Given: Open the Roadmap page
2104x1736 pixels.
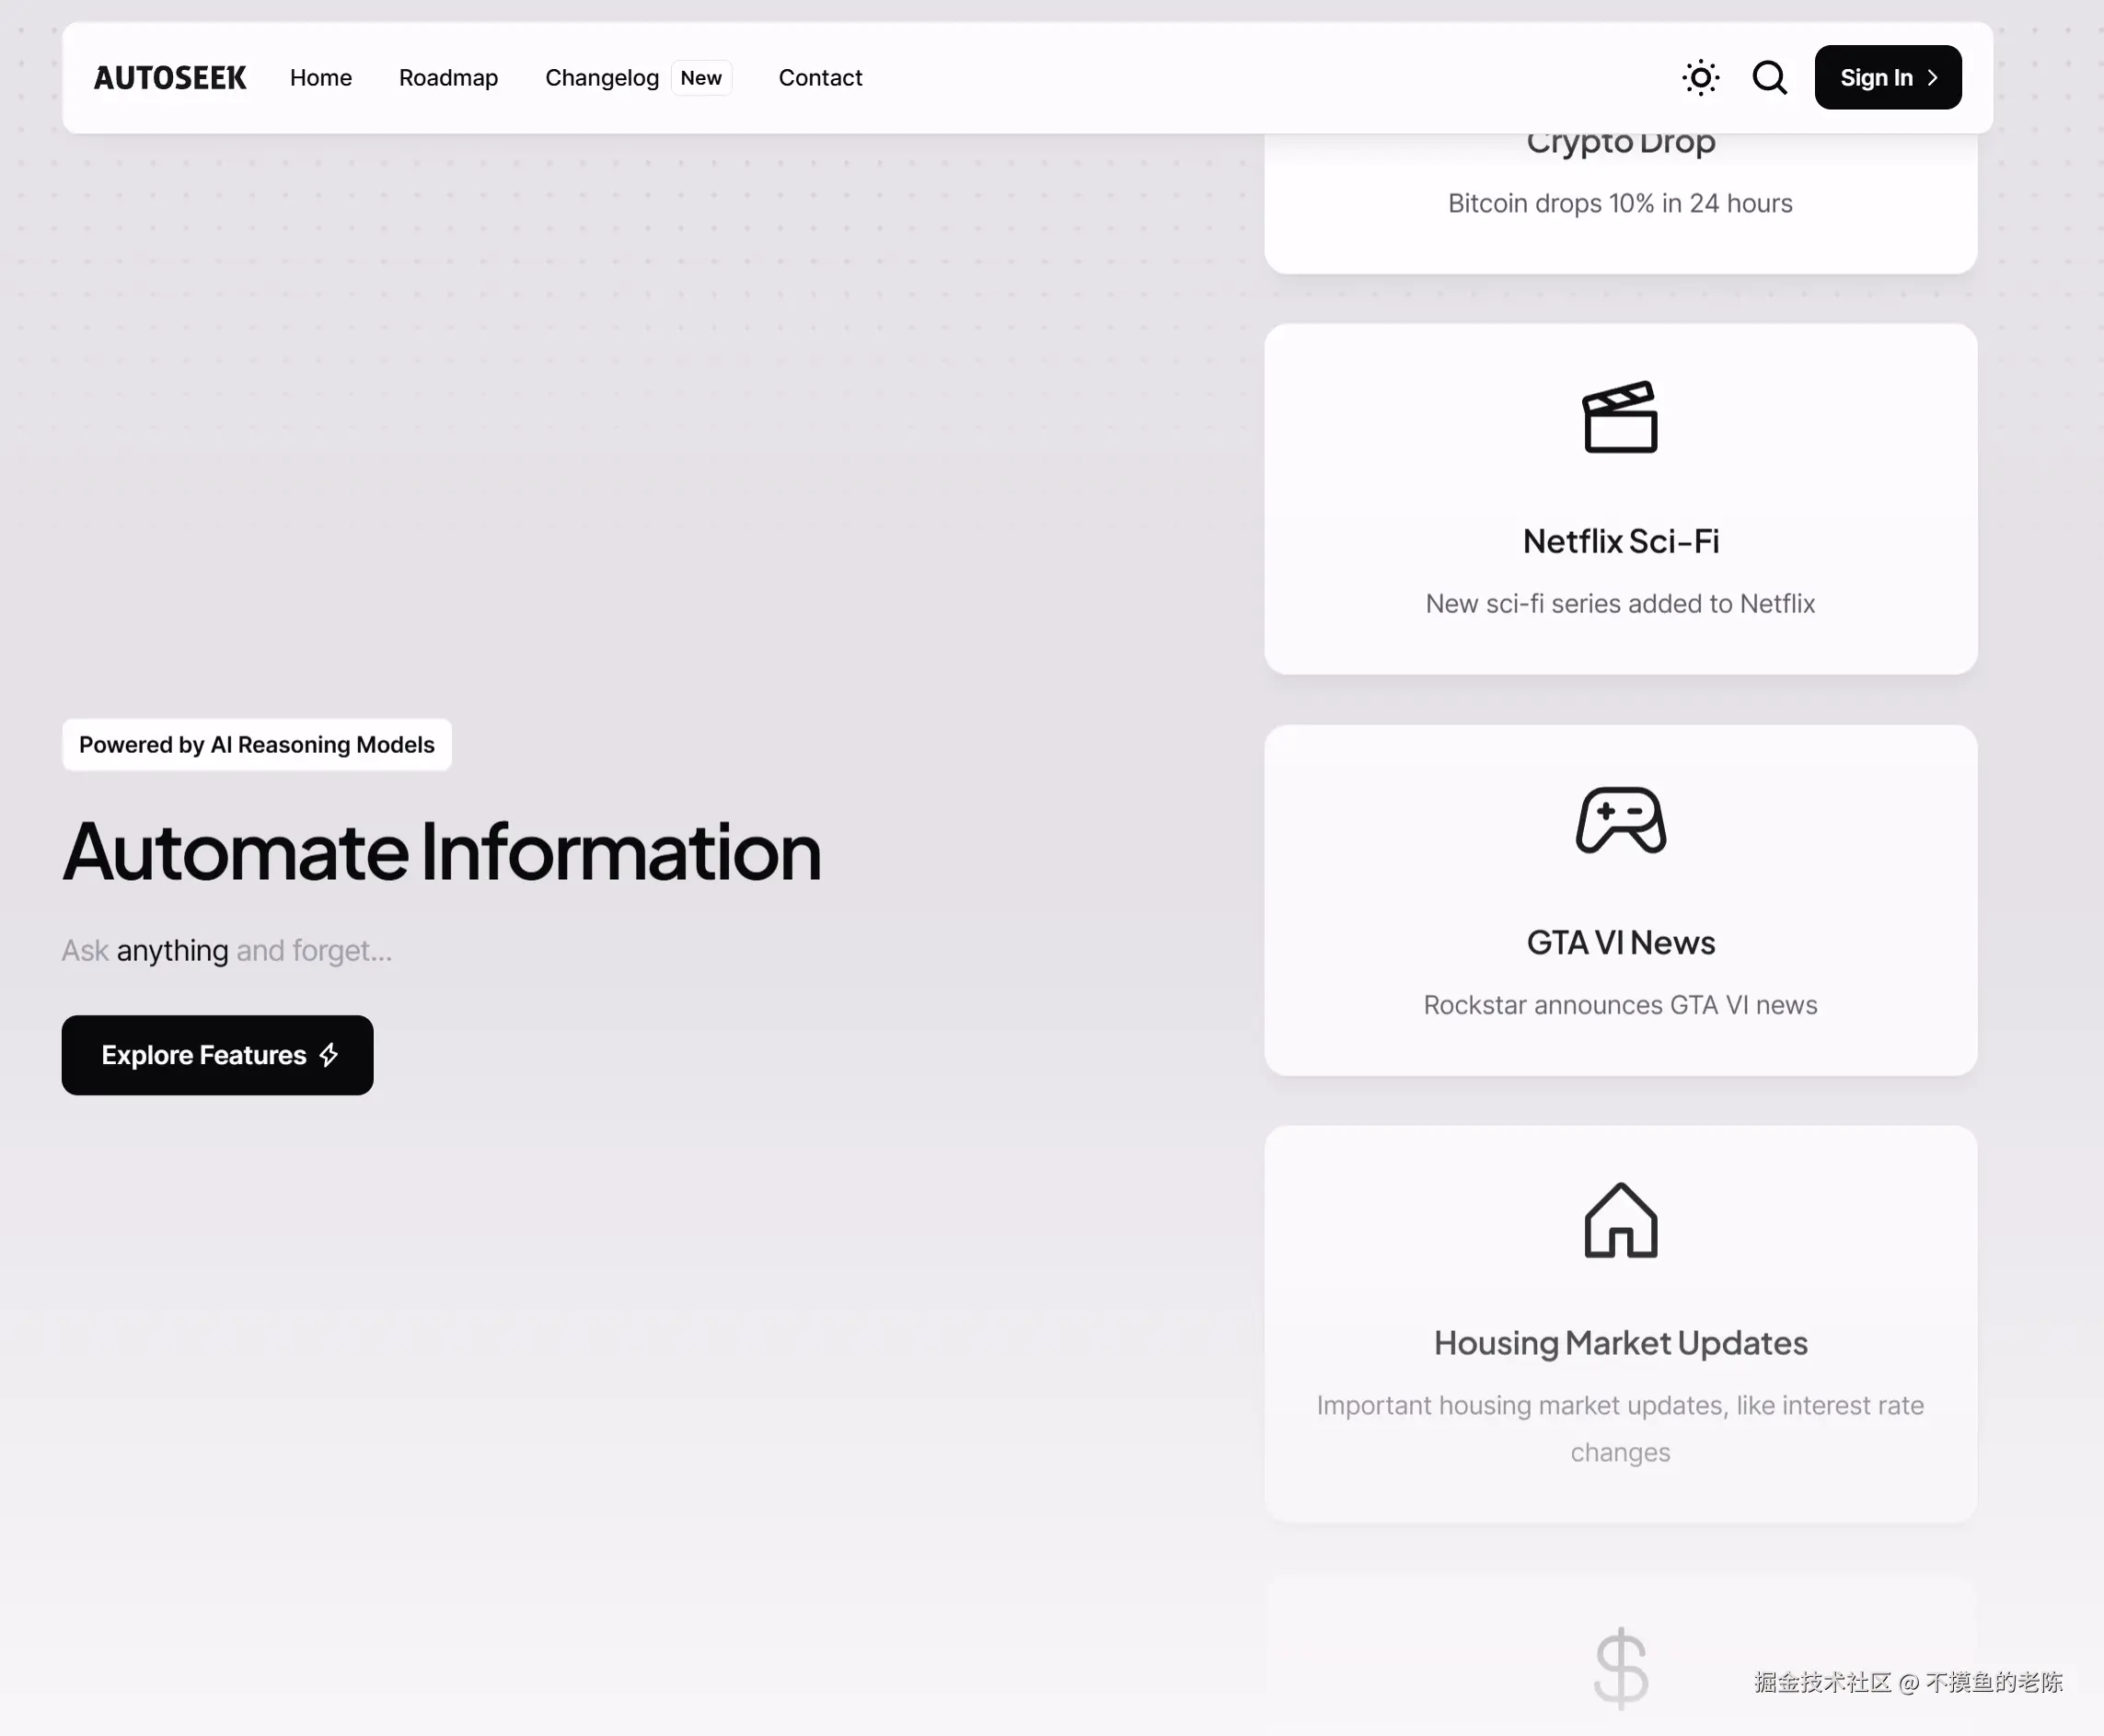Looking at the screenshot, I should [x=448, y=78].
